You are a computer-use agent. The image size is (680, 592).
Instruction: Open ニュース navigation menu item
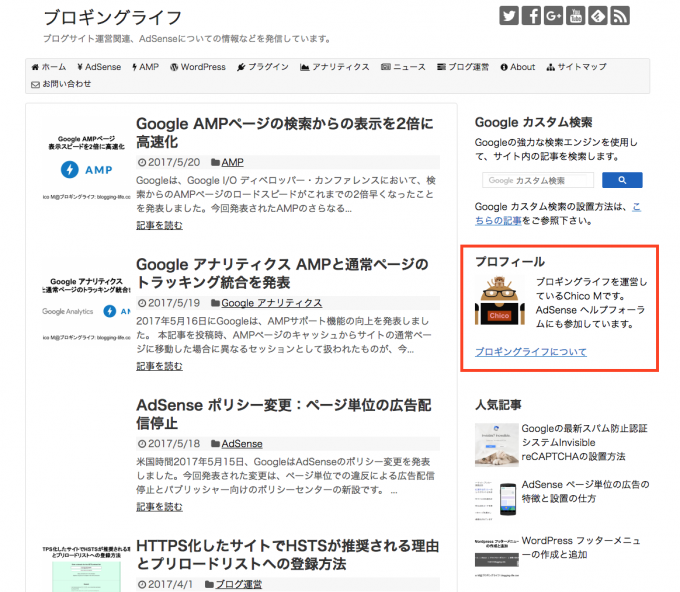[403, 67]
